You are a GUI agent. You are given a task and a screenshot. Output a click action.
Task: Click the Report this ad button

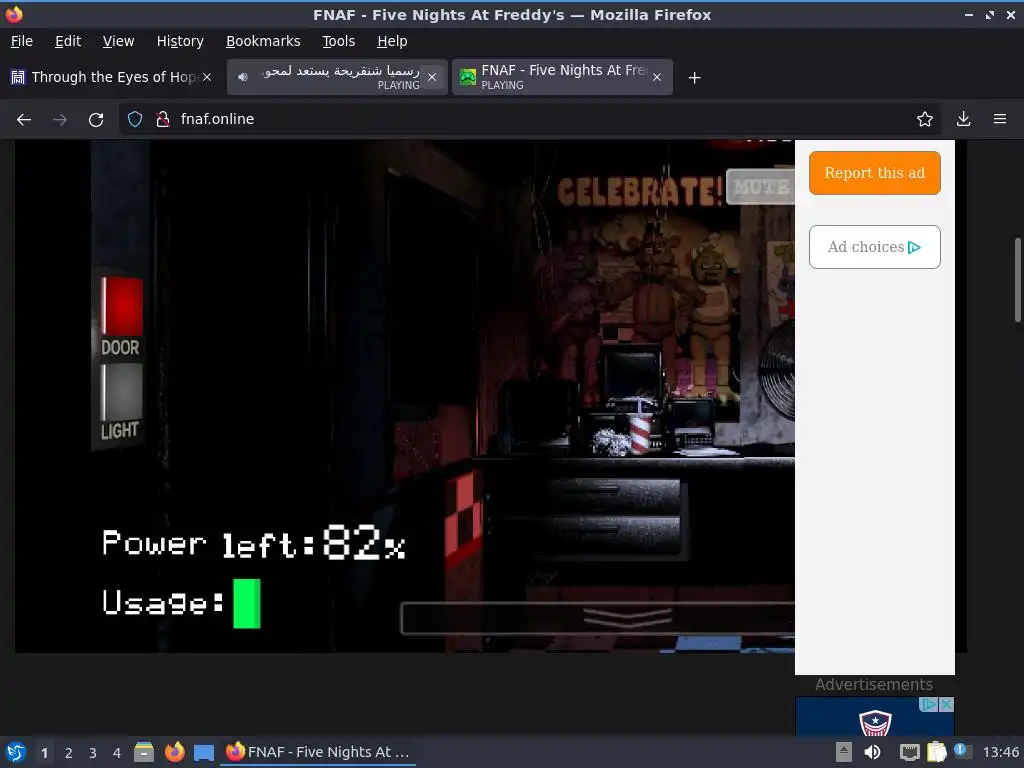[x=874, y=173]
